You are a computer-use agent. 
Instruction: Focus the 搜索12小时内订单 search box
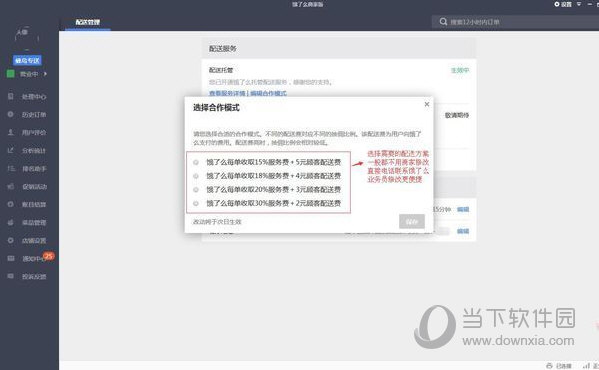click(515, 22)
